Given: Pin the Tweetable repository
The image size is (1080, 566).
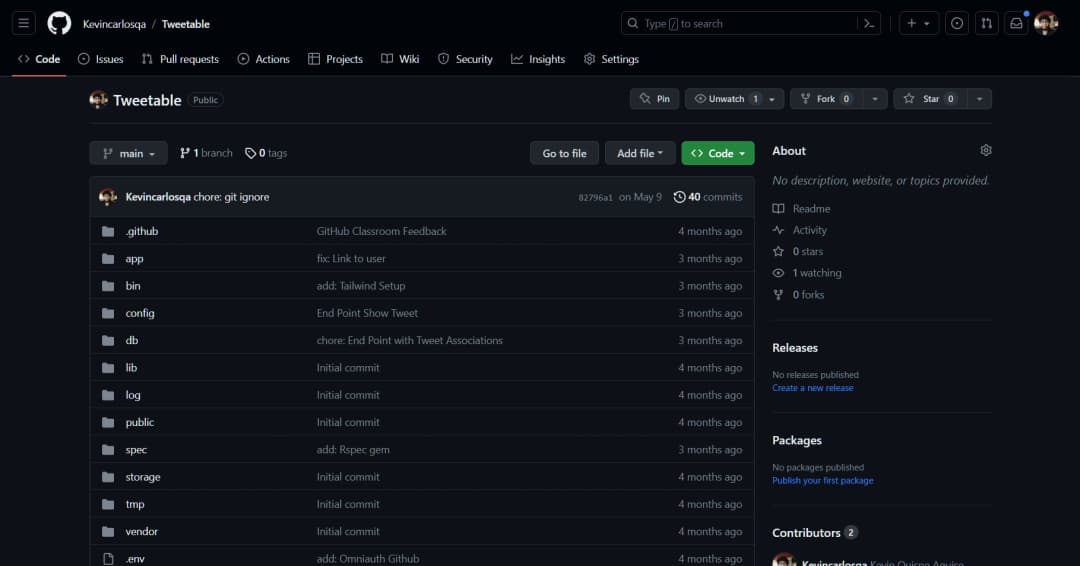Looking at the screenshot, I should 654,98.
